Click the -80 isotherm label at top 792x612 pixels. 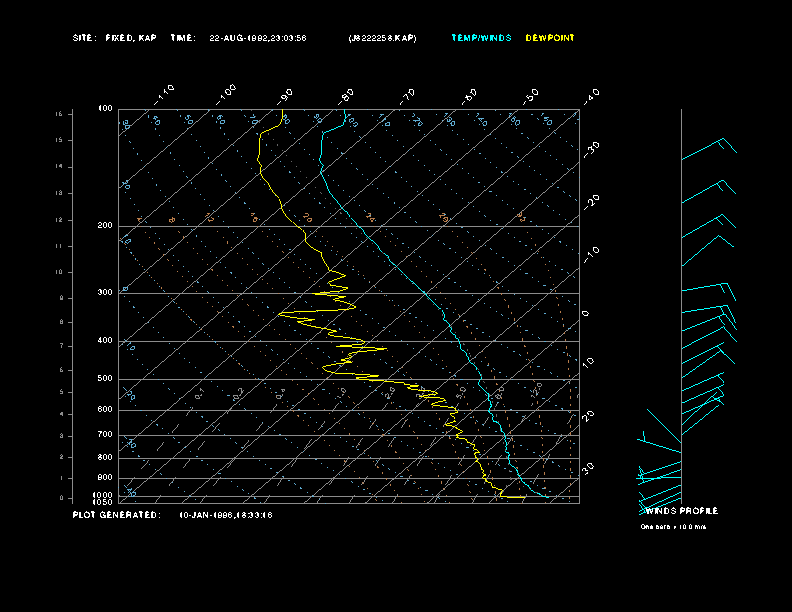click(346, 96)
